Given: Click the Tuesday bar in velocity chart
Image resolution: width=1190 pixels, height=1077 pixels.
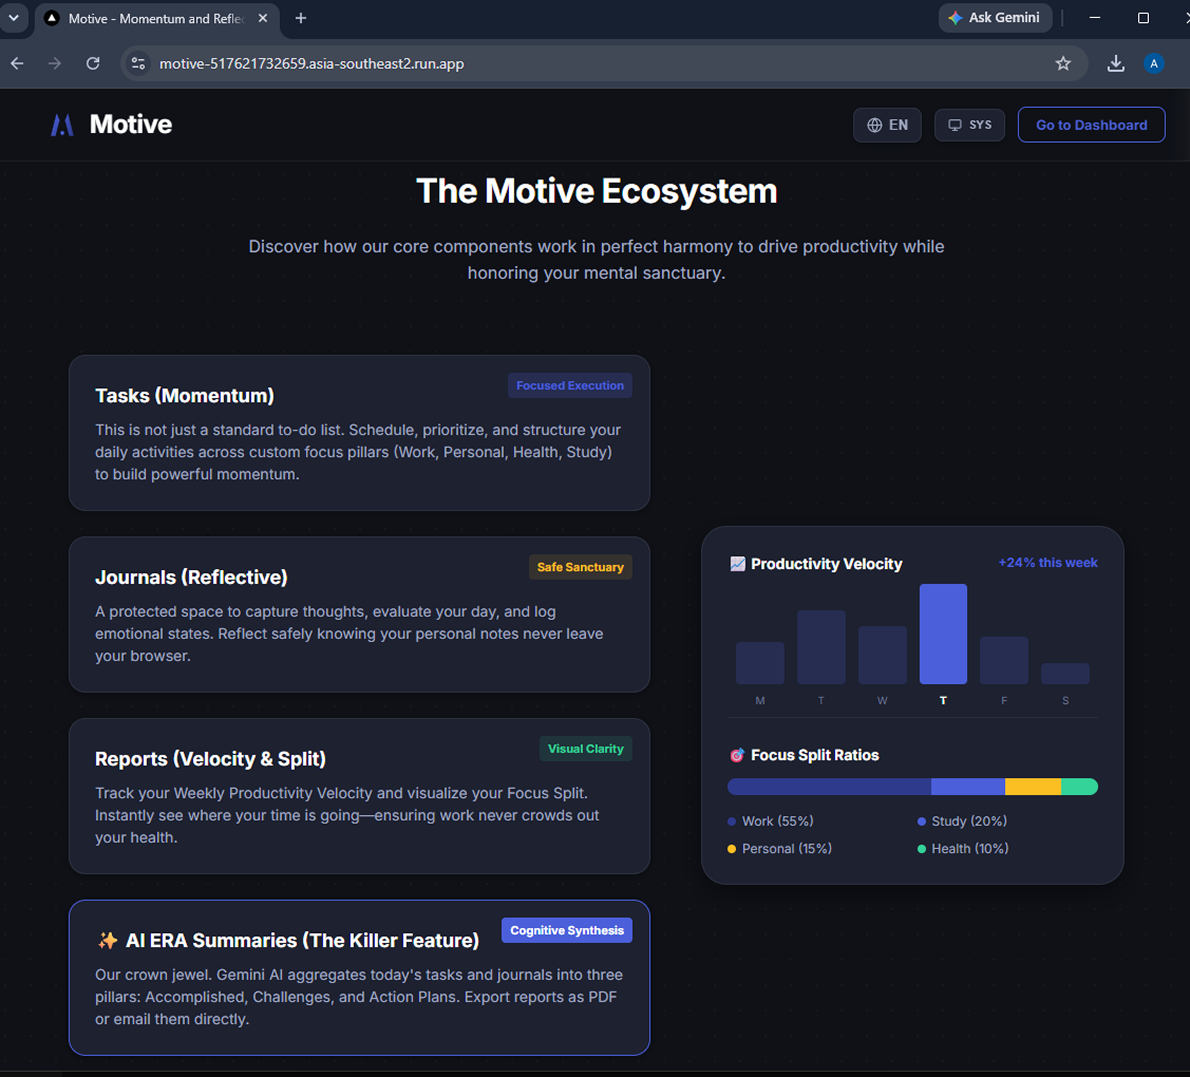Looking at the screenshot, I should click(x=821, y=647).
